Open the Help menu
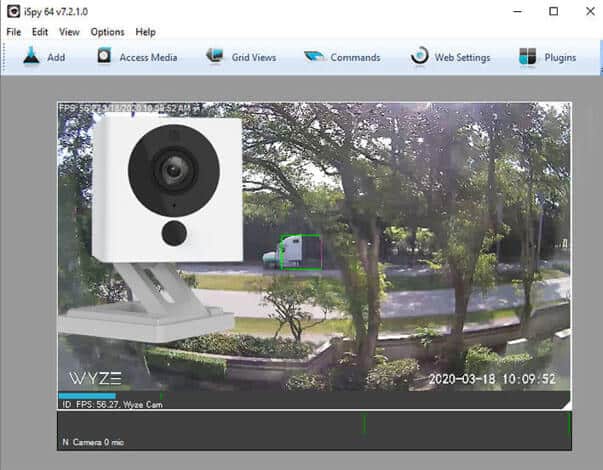The width and height of the screenshot is (603, 470). click(146, 32)
